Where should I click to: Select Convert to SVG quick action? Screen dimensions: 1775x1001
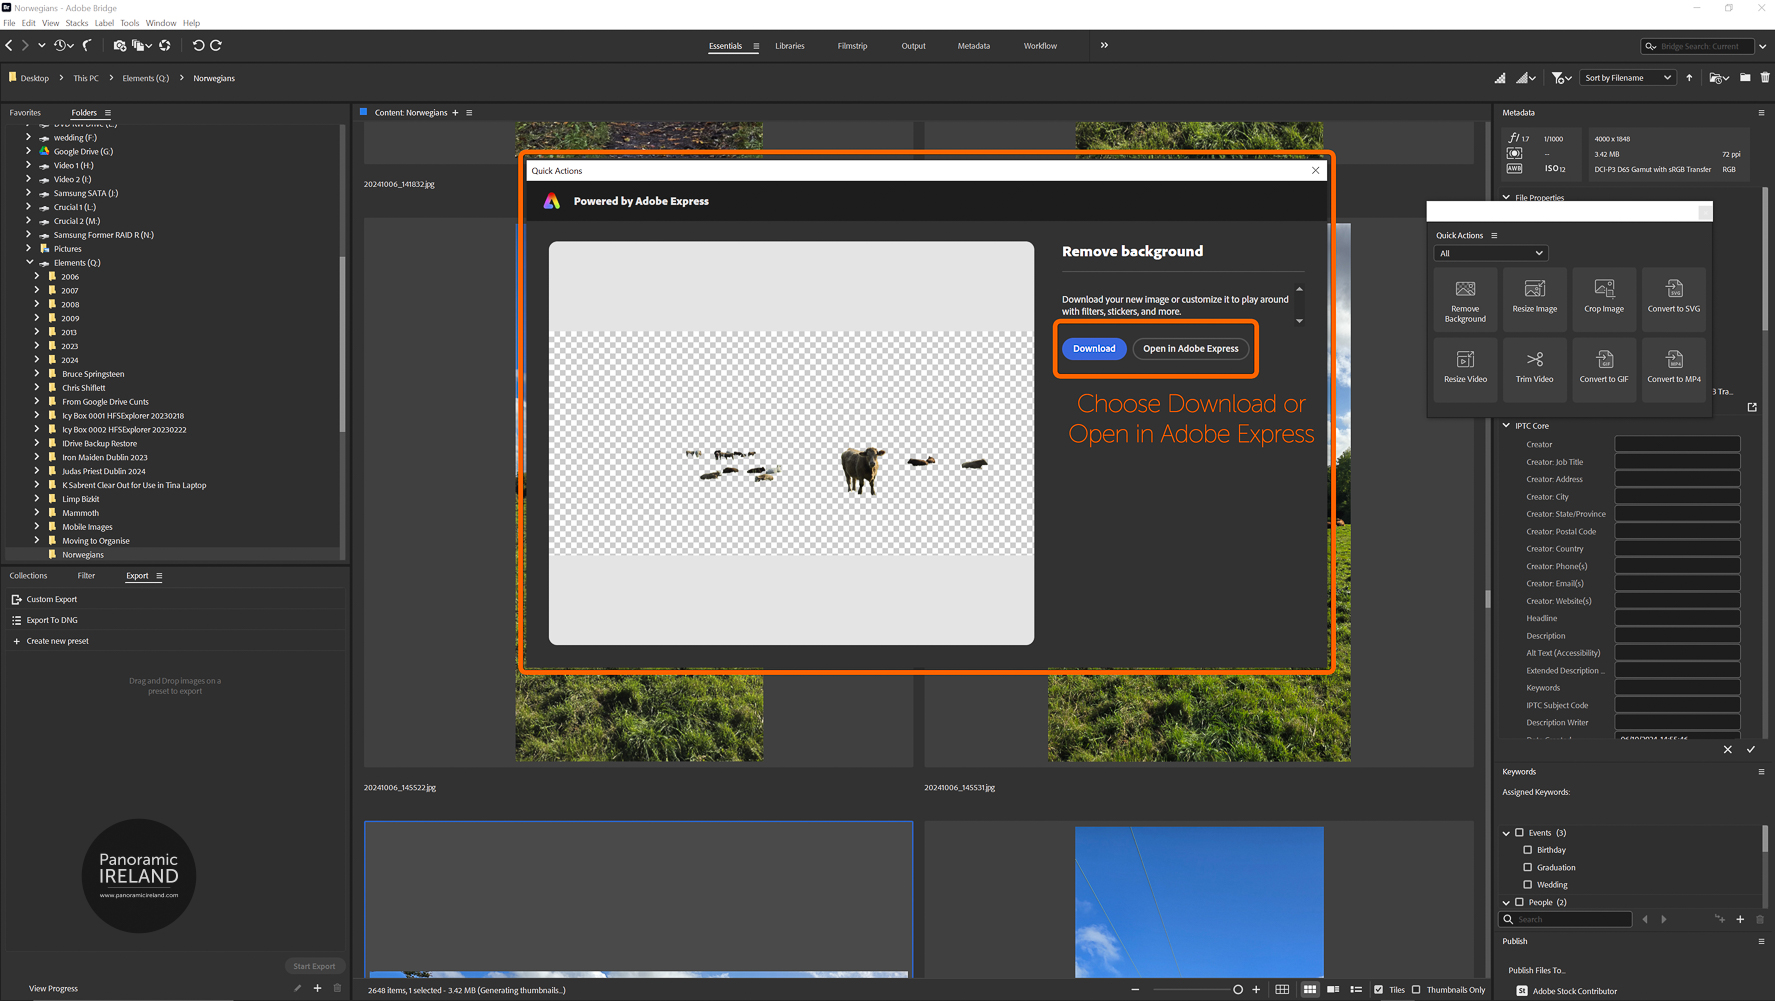click(1673, 298)
